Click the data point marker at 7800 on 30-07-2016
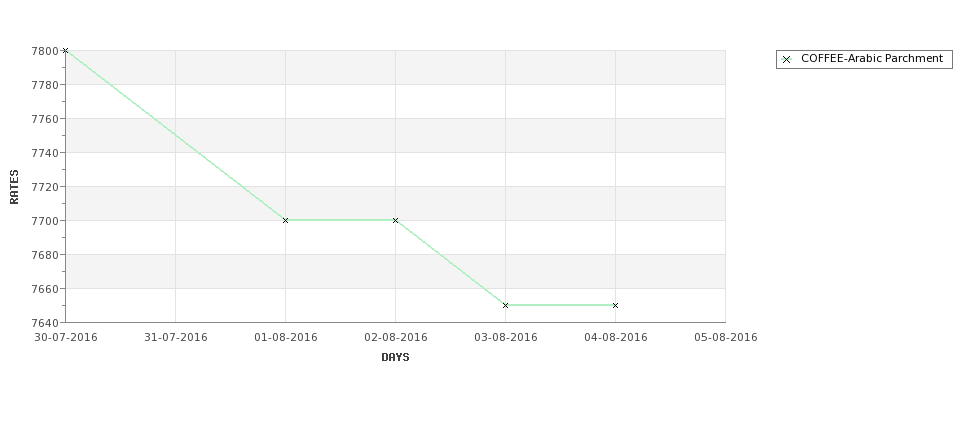975x429 pixels. 65,50
